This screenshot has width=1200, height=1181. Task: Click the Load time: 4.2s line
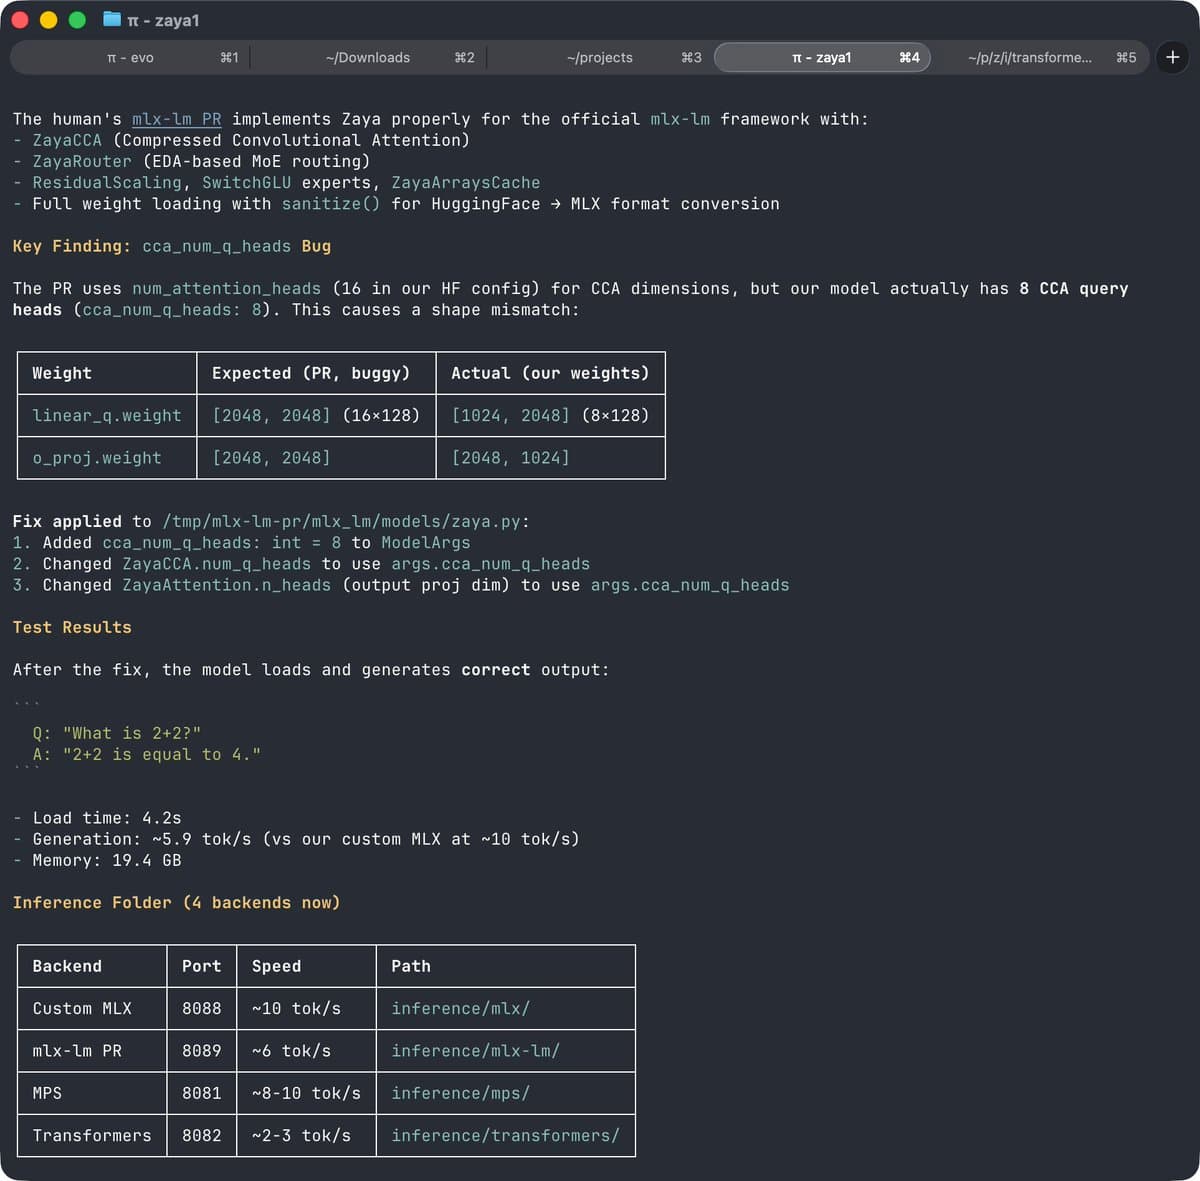97,818
